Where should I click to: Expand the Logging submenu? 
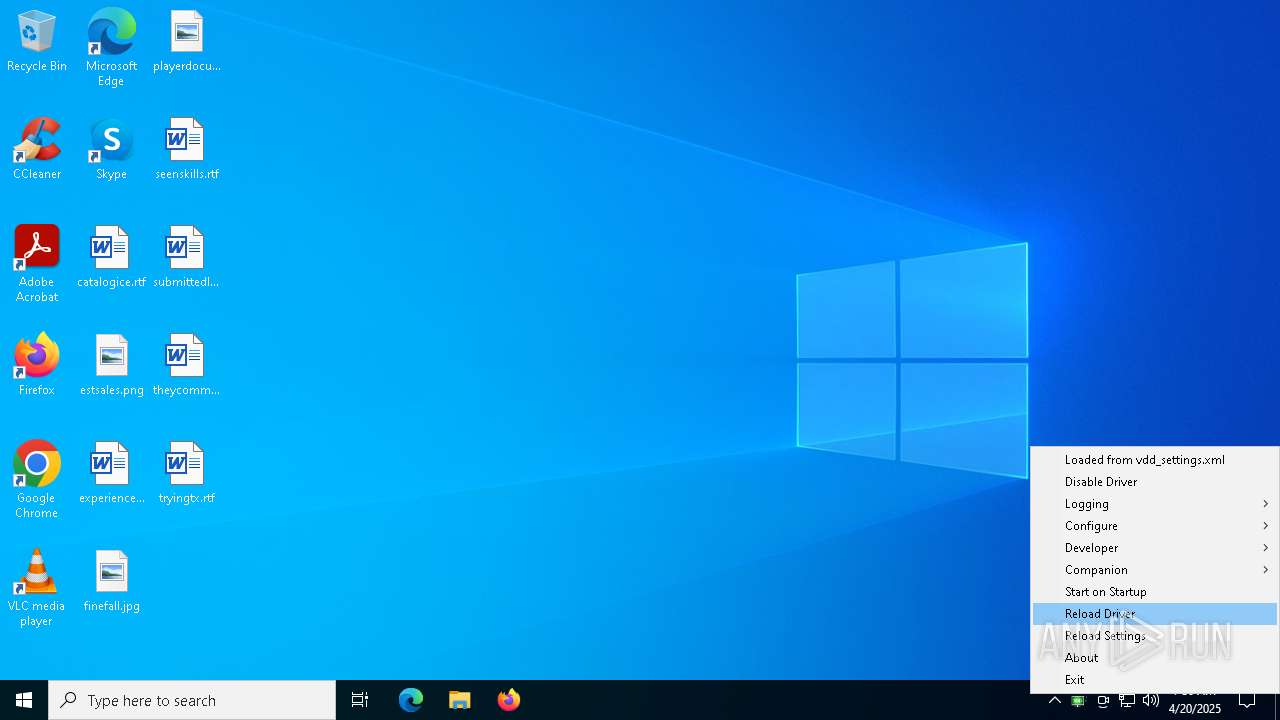click(1155, 504)
